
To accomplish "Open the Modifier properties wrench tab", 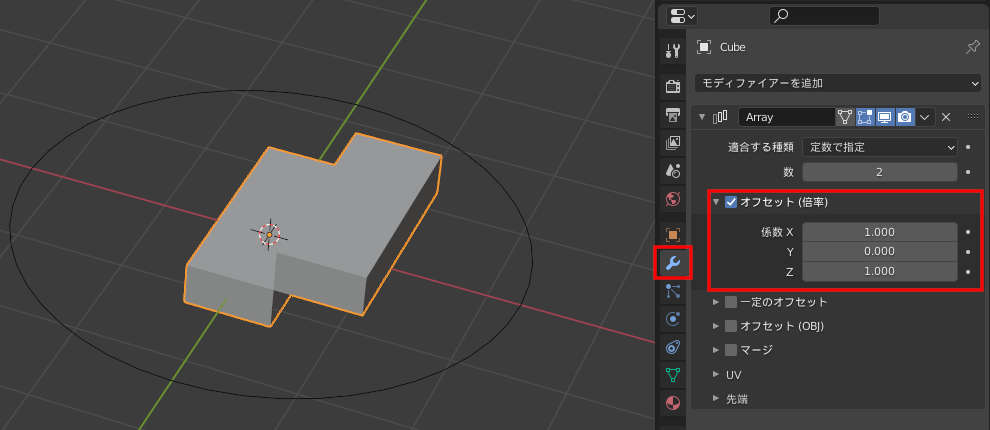I will (x=673, y=263).
